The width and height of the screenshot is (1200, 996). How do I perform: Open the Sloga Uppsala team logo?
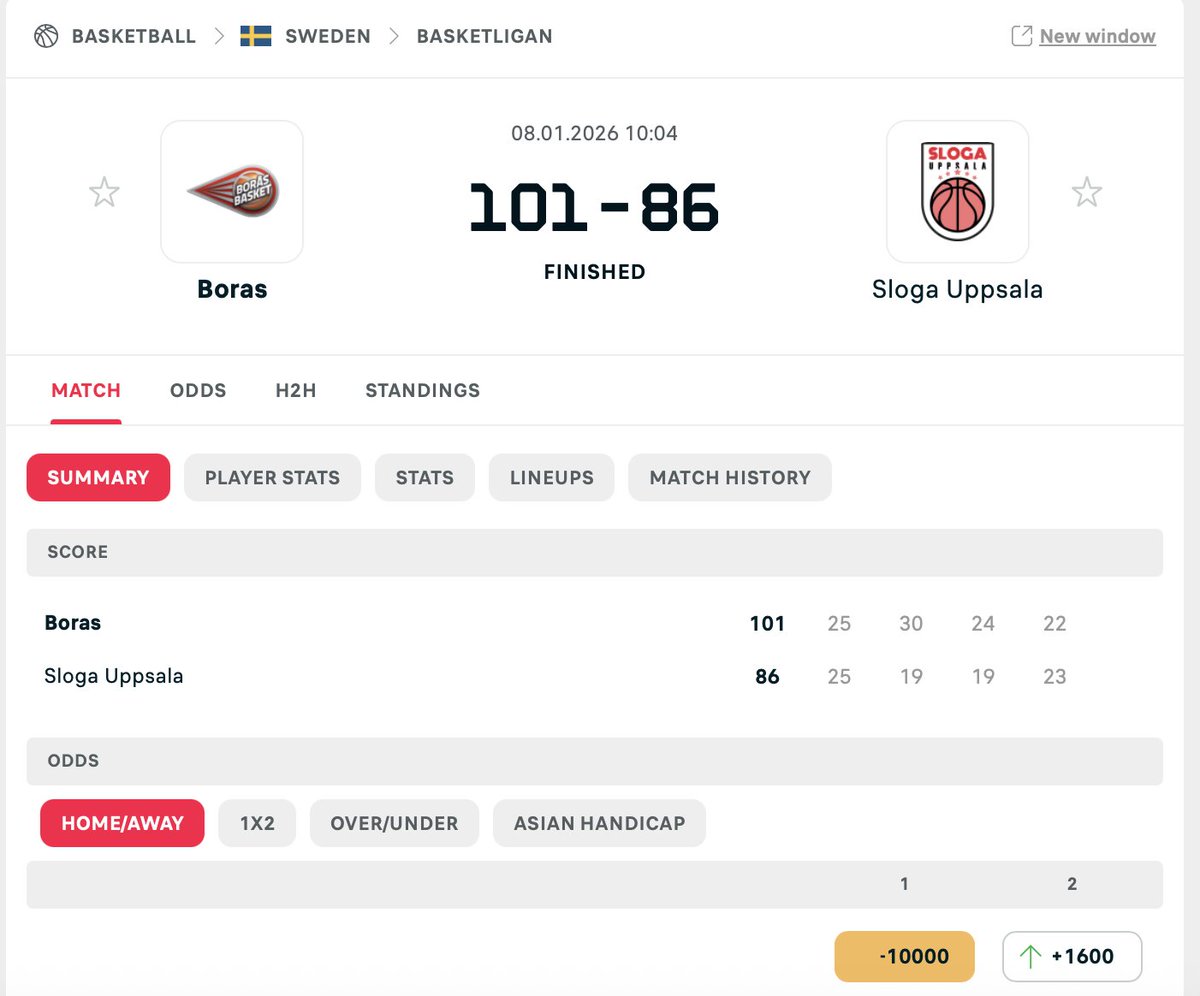point(958,192)
